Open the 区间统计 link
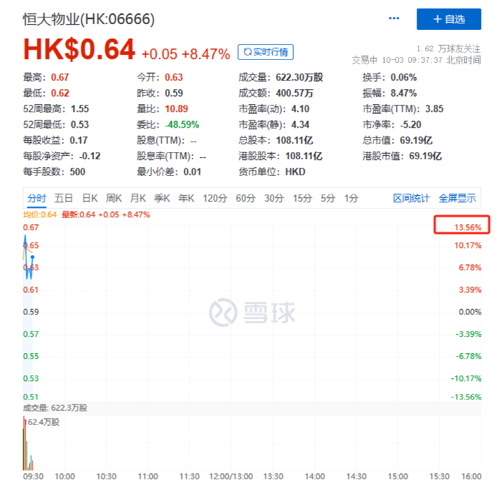 411,198
